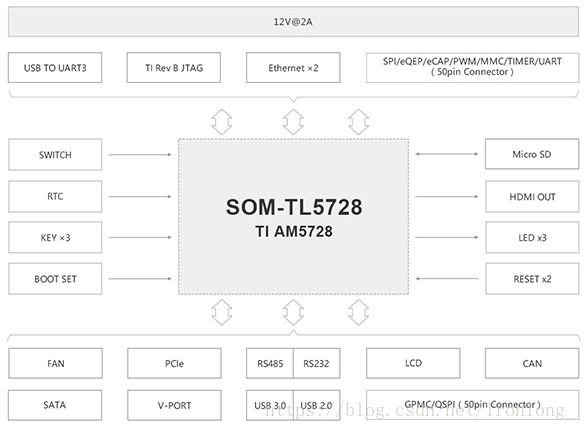The image size is (586, 430).
Task: Select the USB 3.0 block
Action: [270, 405]
